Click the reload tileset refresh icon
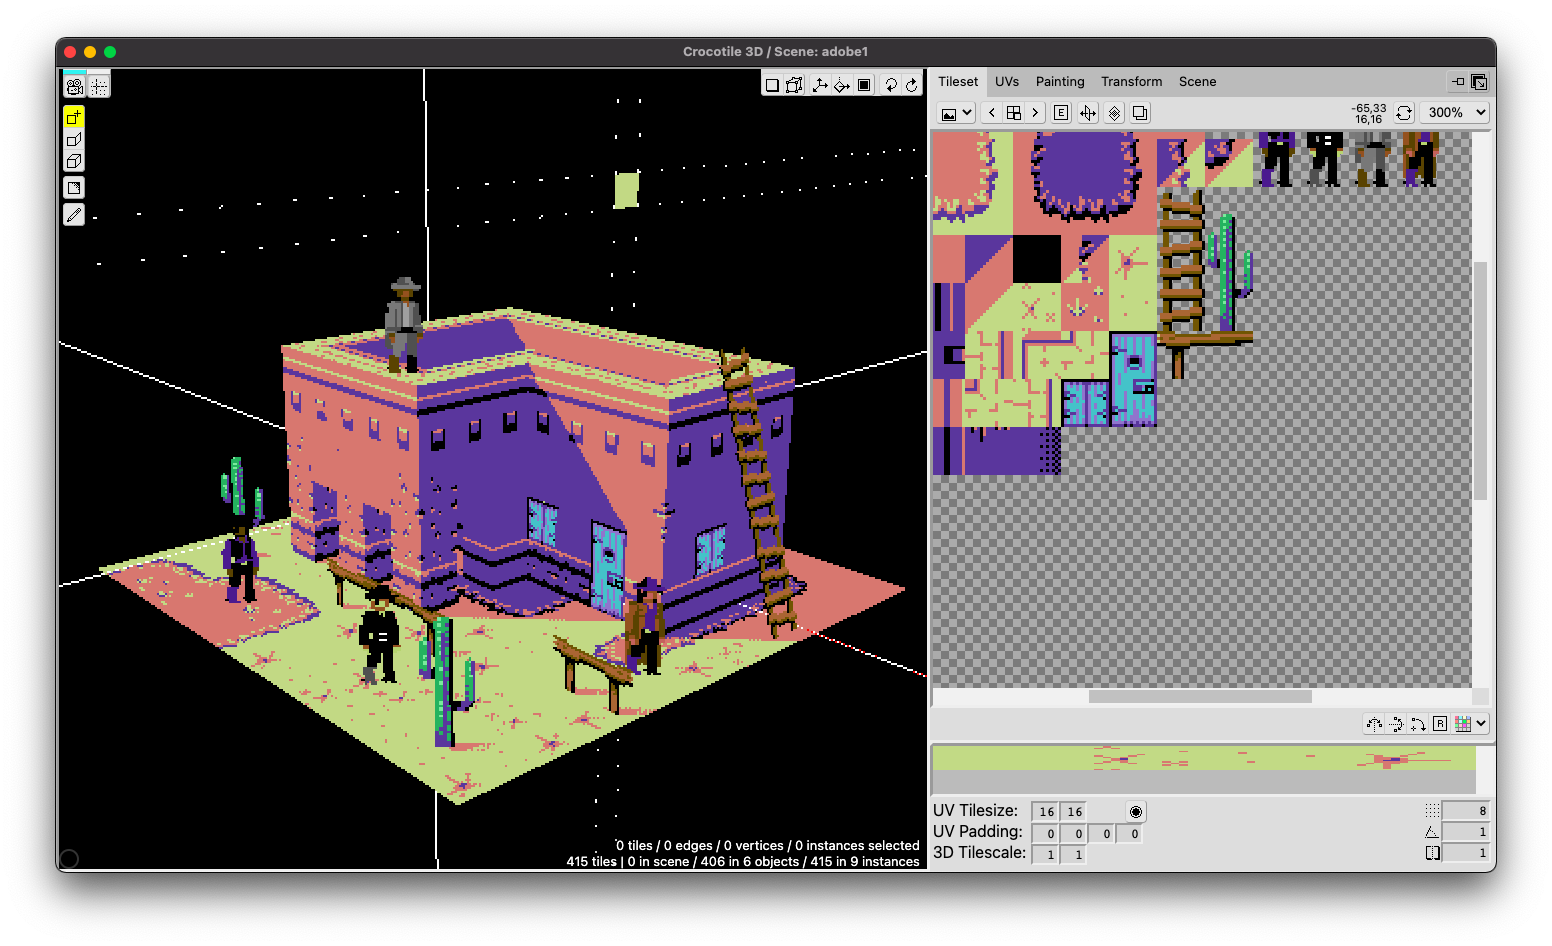The image size is (1552, 946). click(x=1404, y=113)
